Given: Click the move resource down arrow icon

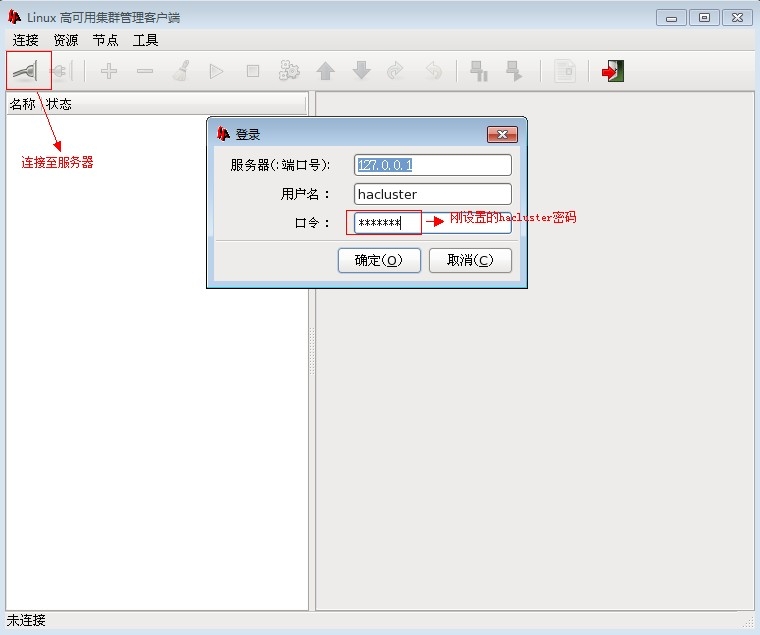Looking at the screenshot, I should (x=362, y=71).
